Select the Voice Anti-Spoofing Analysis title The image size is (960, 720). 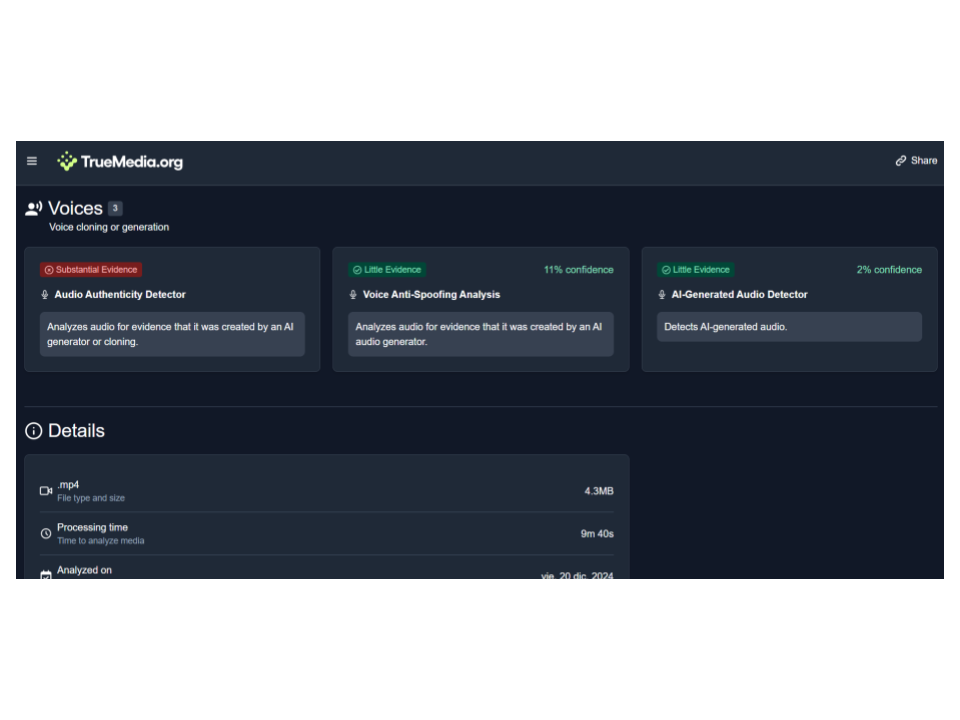pos(431,295)
